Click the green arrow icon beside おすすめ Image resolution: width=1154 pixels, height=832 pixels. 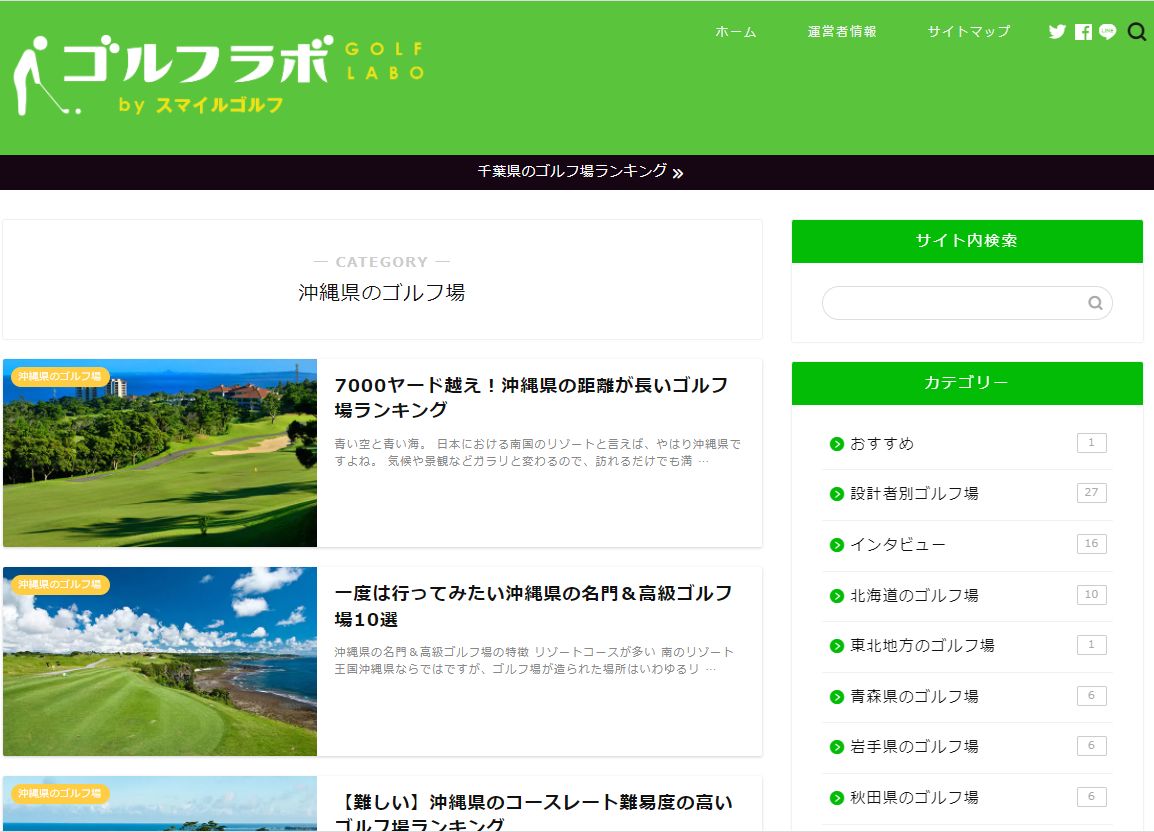[x=836, y=444]
